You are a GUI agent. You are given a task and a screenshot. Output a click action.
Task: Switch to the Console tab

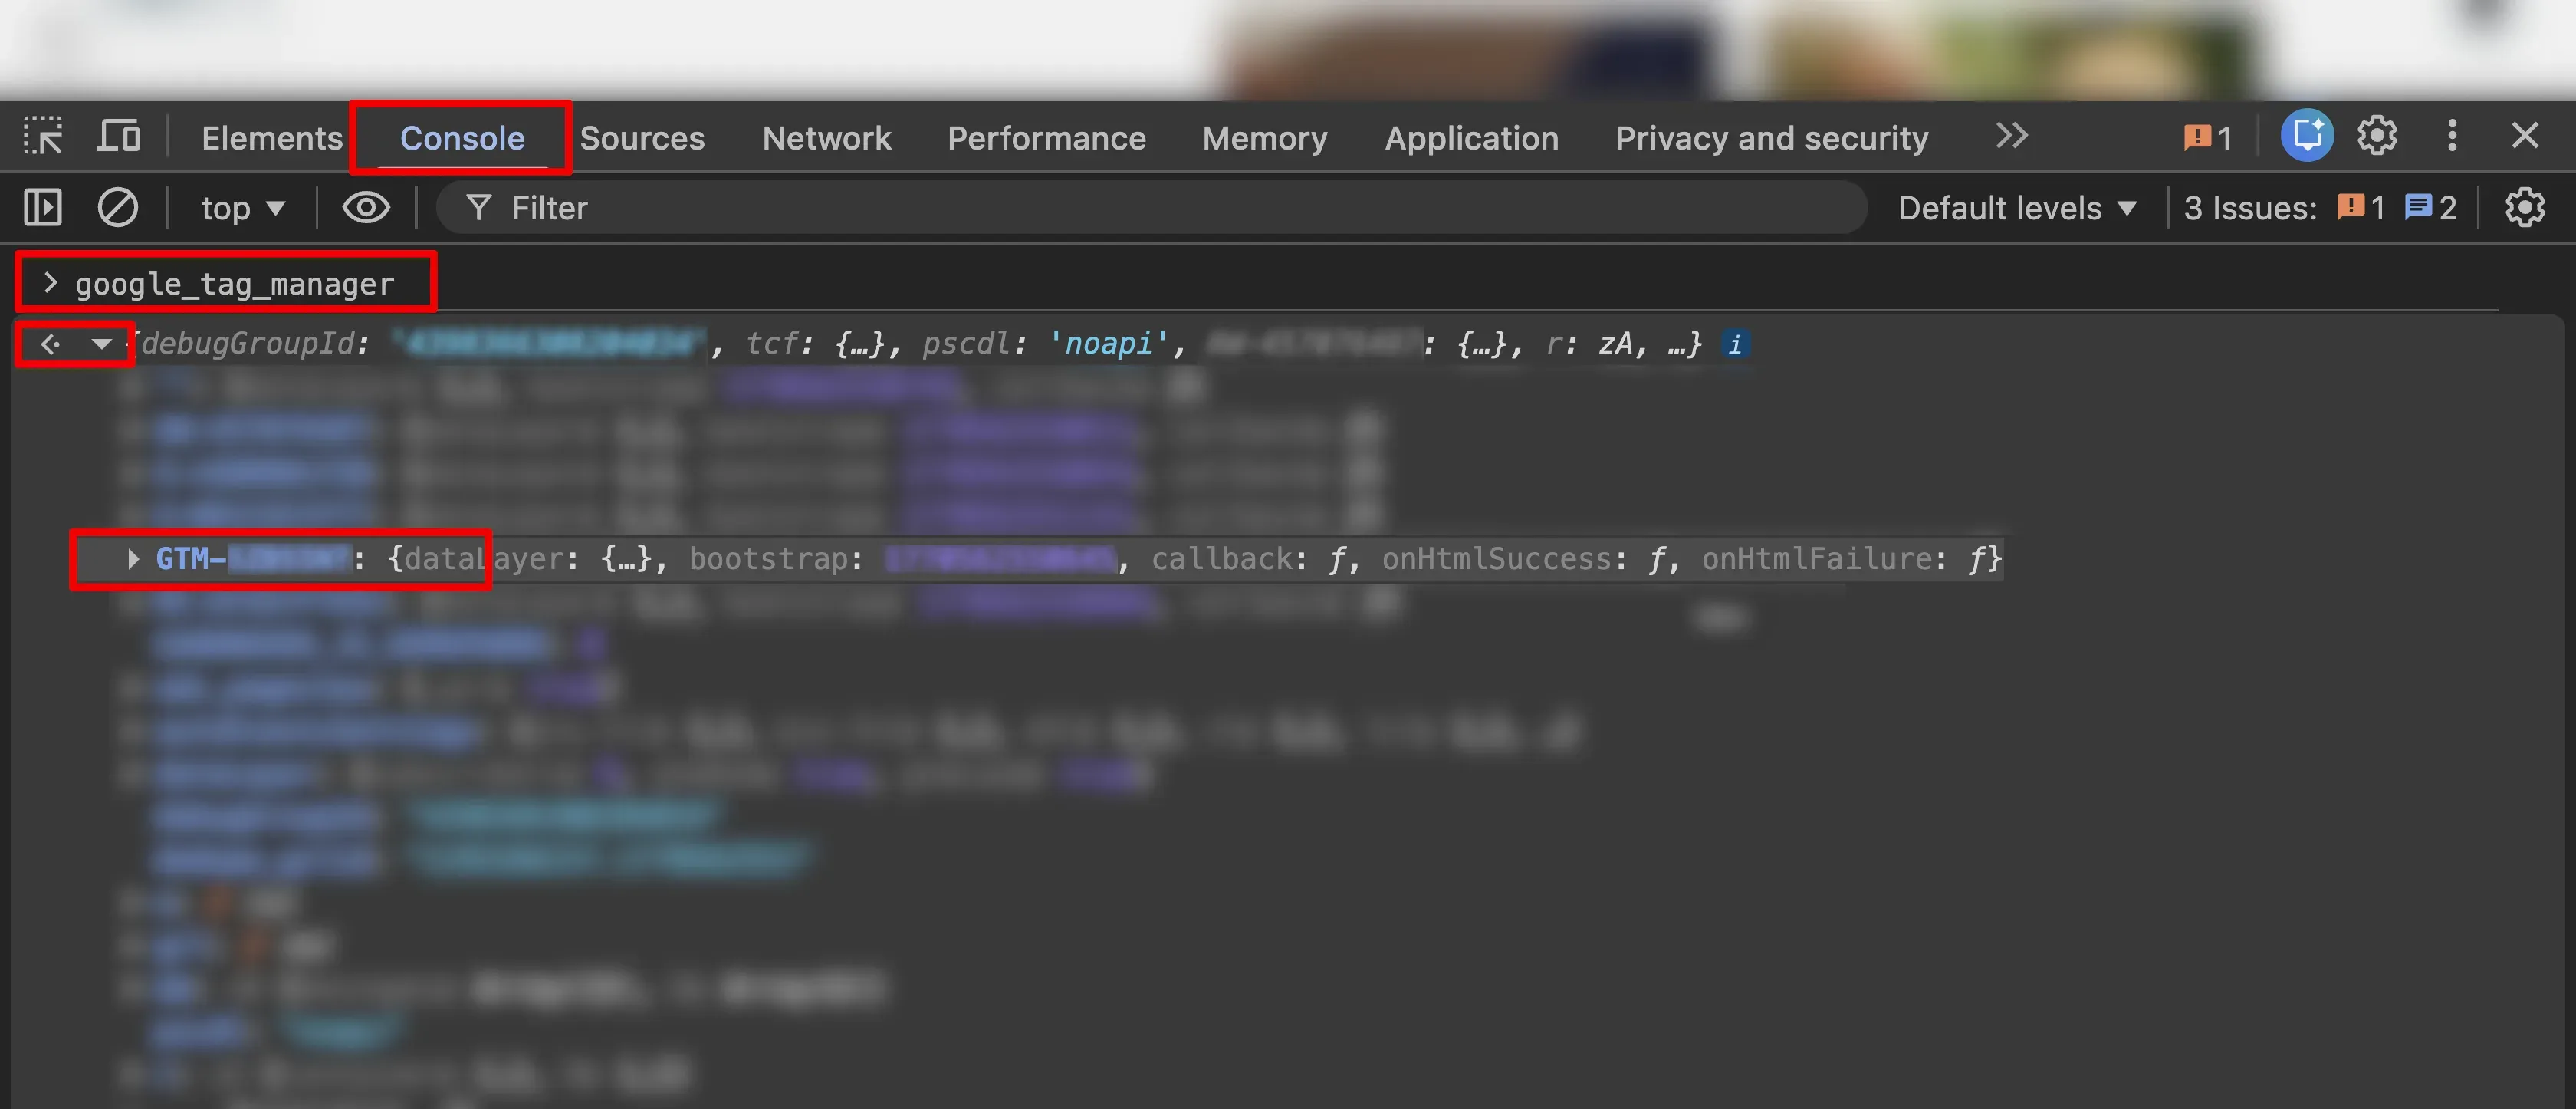[x=462, y=138]
